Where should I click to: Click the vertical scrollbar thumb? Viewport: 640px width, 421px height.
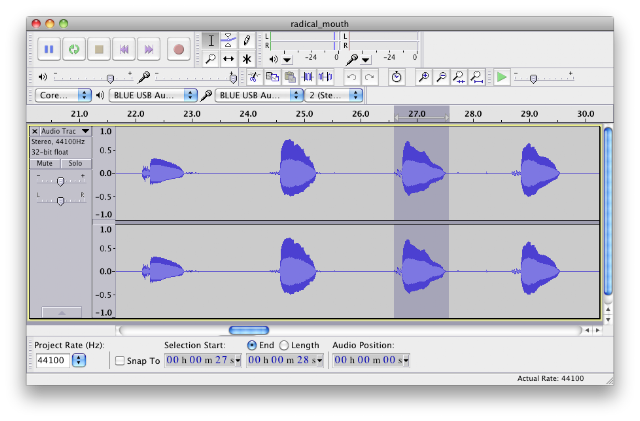coord(608,210)
